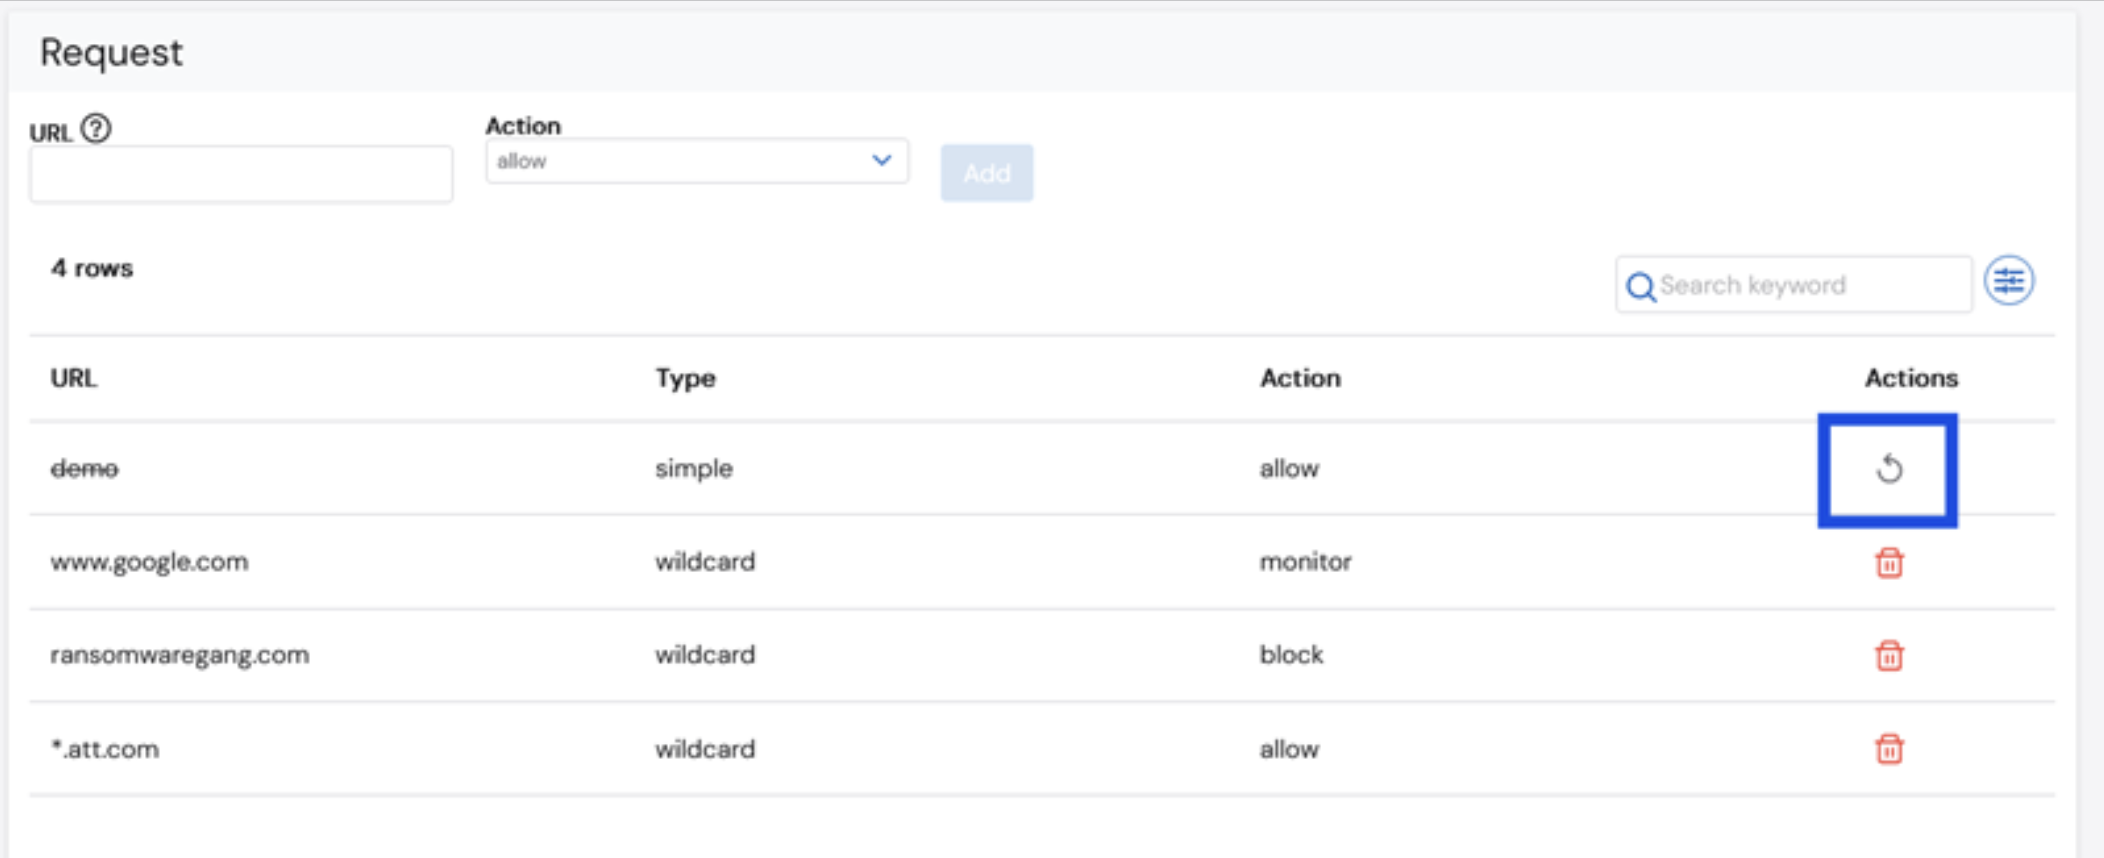Remove the *.att.com rule

click(x=1889, y=749)
